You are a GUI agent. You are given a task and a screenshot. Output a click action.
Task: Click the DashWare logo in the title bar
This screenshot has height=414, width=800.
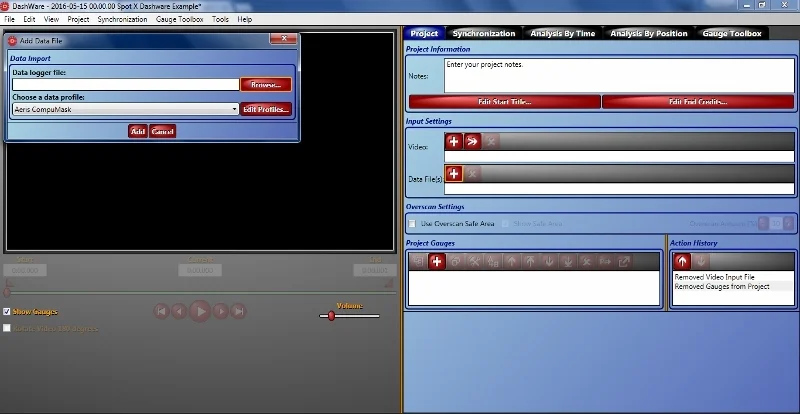[x=5, y=6]
